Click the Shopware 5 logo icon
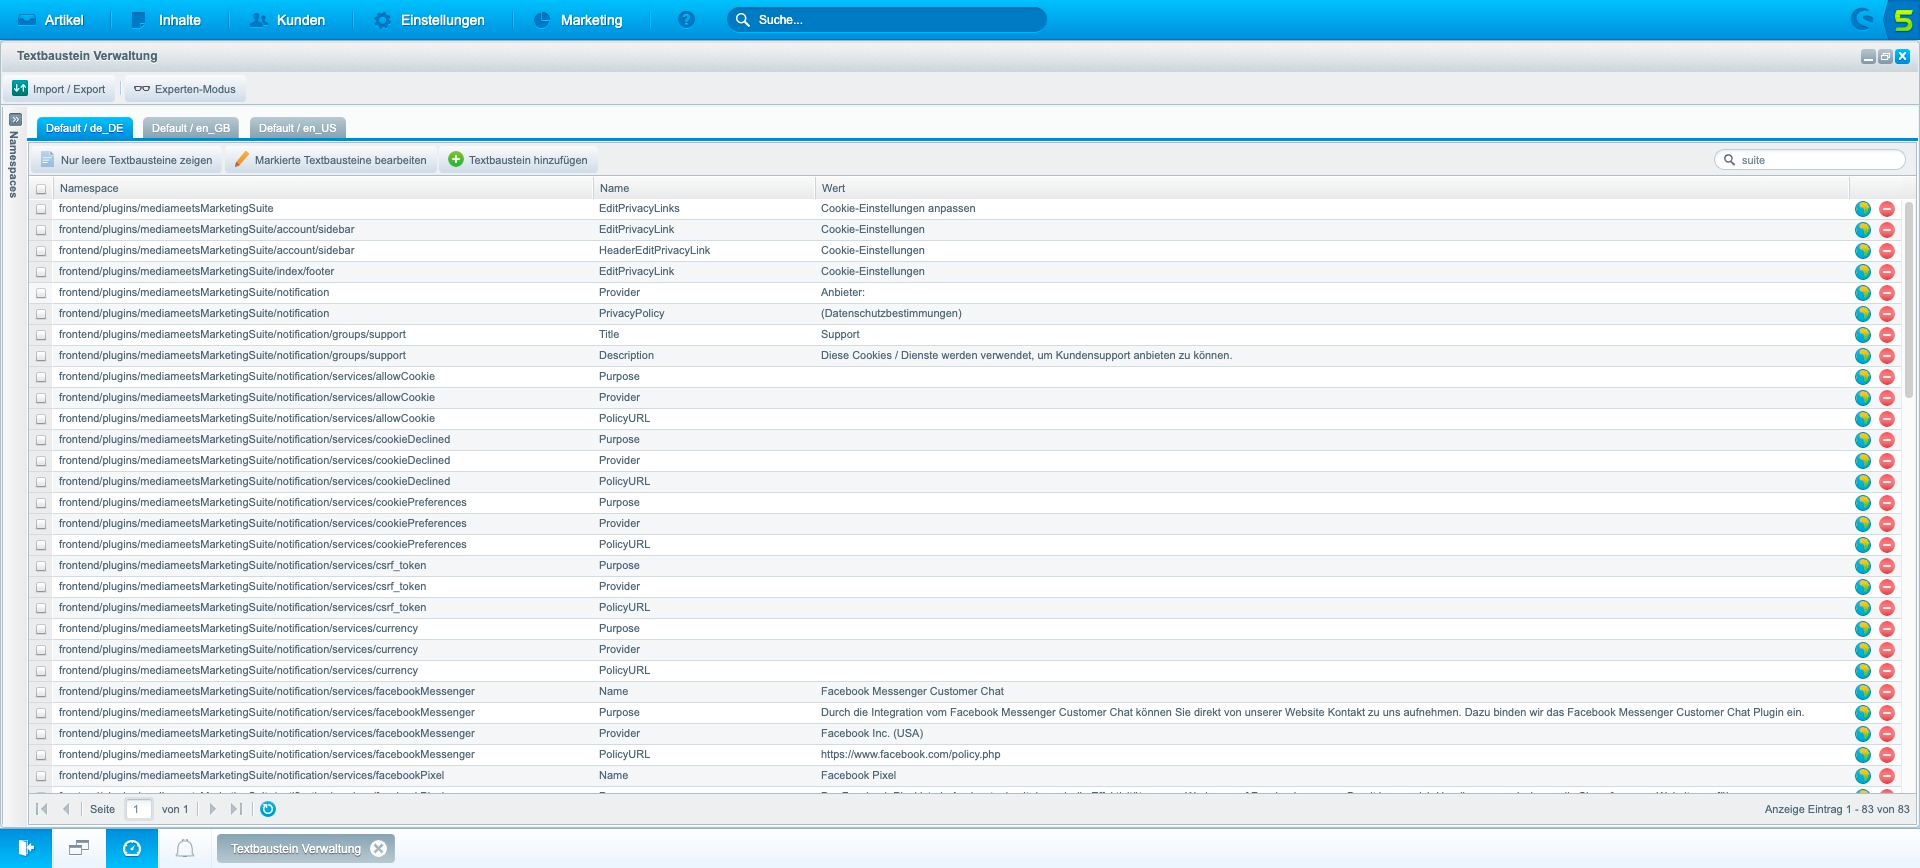Screen dimensions: 1920x868 pos(1902,20)
